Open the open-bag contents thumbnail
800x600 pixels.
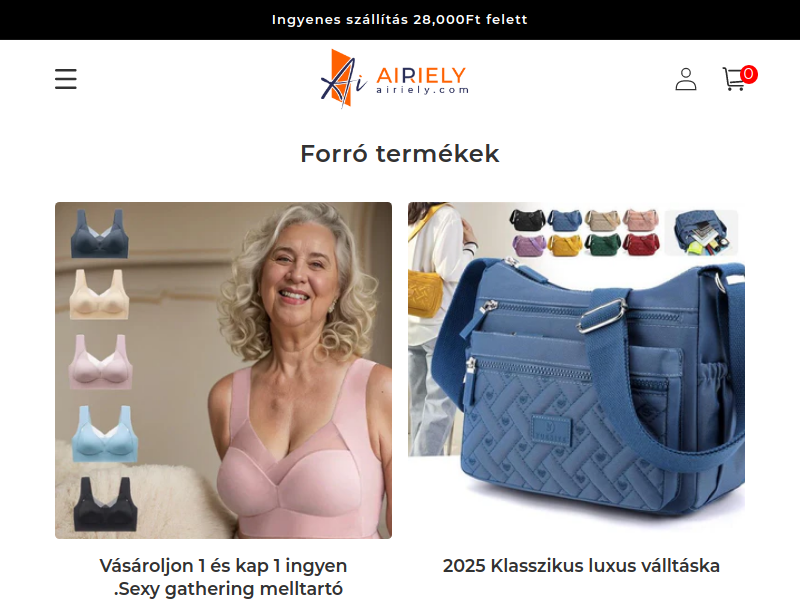coord(702,233)
